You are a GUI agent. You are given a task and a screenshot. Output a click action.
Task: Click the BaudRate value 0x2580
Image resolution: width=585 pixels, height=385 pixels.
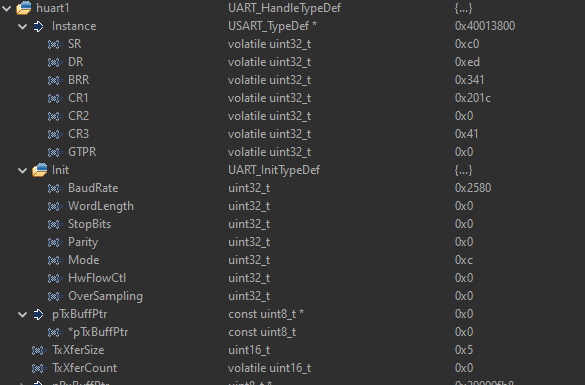click(473, 188)
